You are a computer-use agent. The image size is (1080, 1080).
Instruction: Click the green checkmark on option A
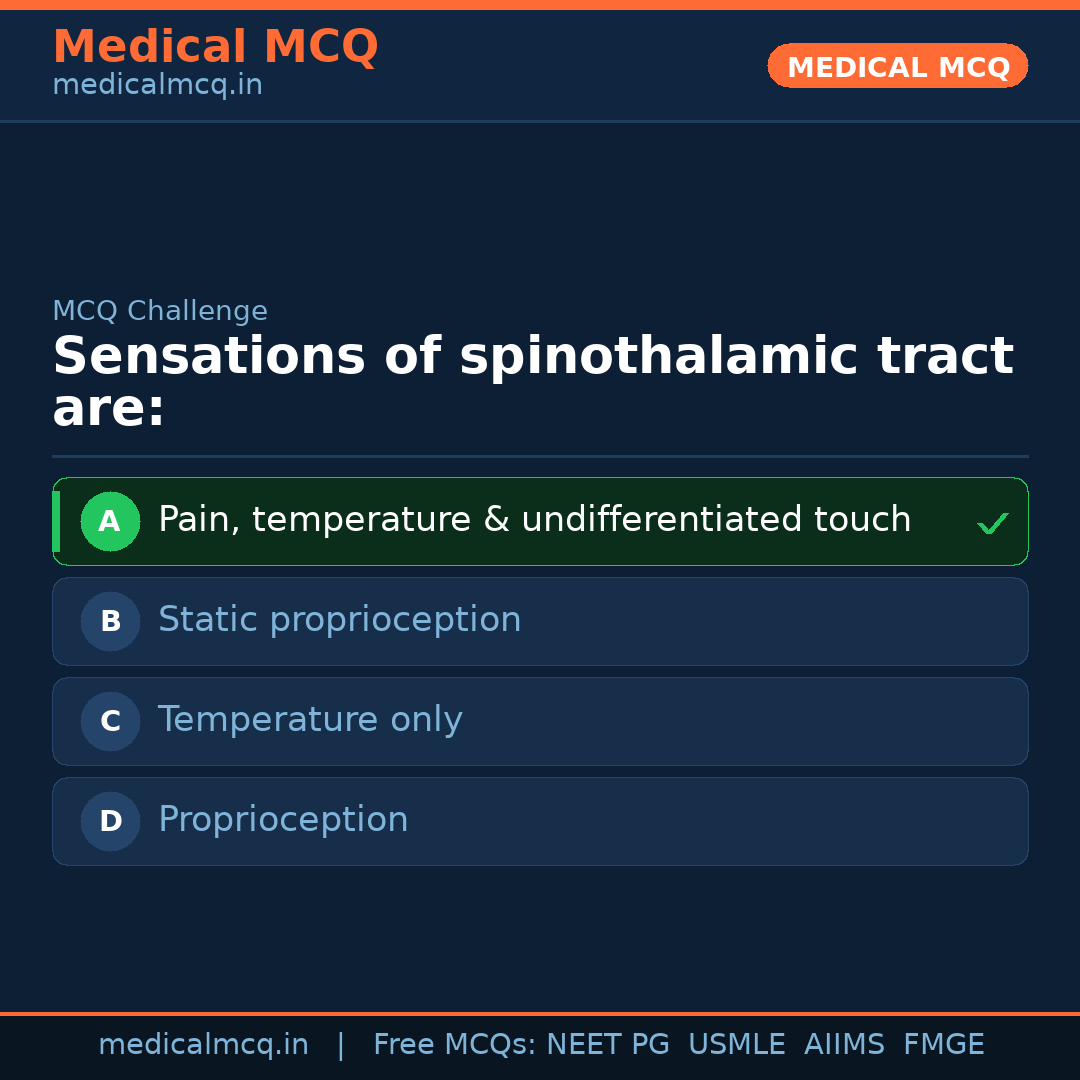(x=992, y=523)
